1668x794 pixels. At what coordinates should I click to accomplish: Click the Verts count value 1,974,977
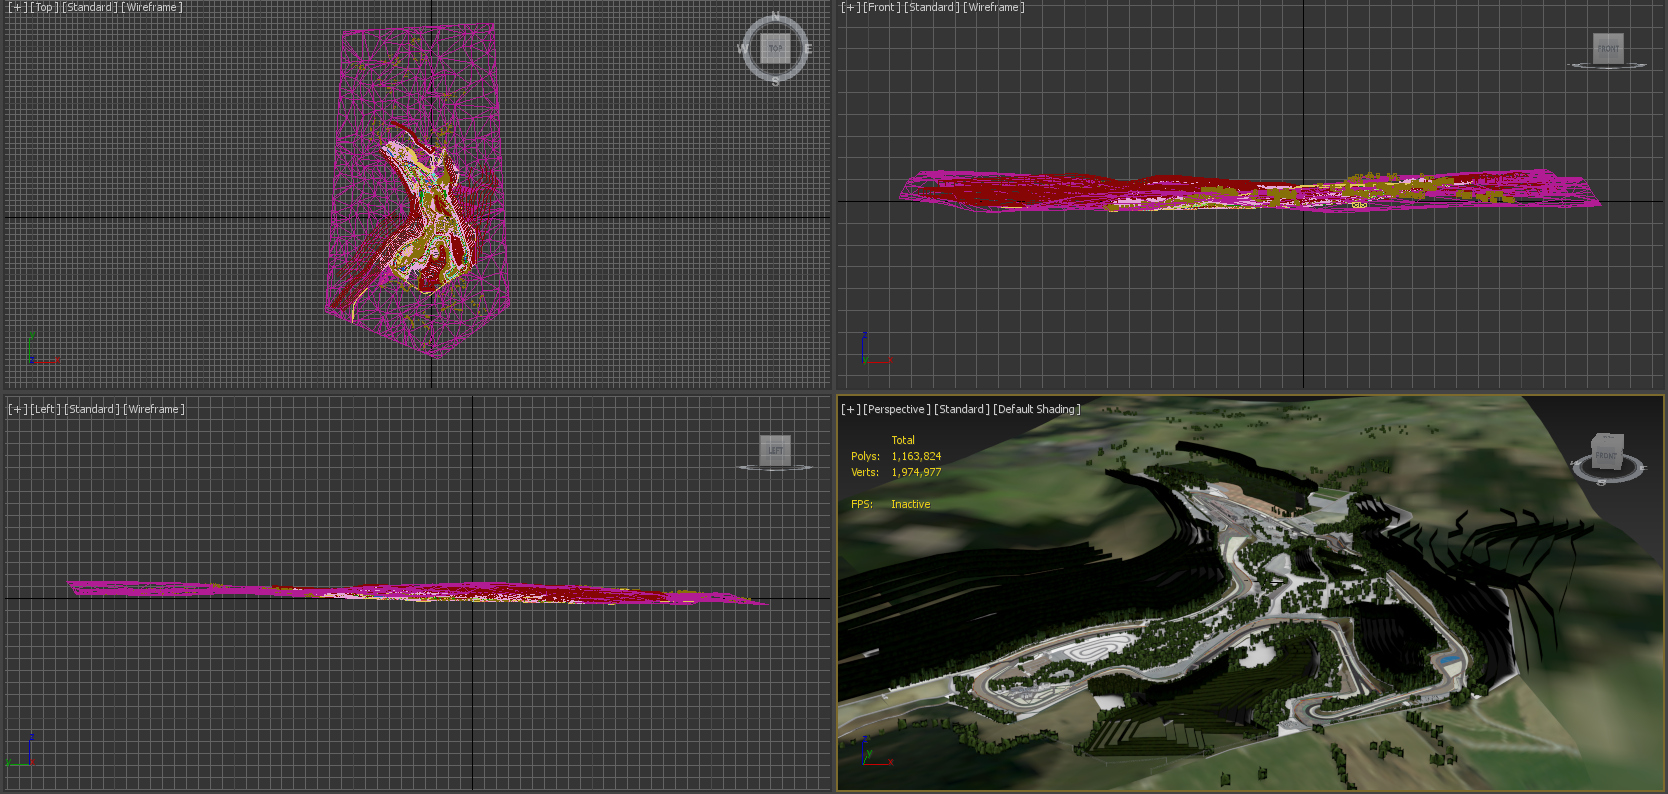pos(916,472)
